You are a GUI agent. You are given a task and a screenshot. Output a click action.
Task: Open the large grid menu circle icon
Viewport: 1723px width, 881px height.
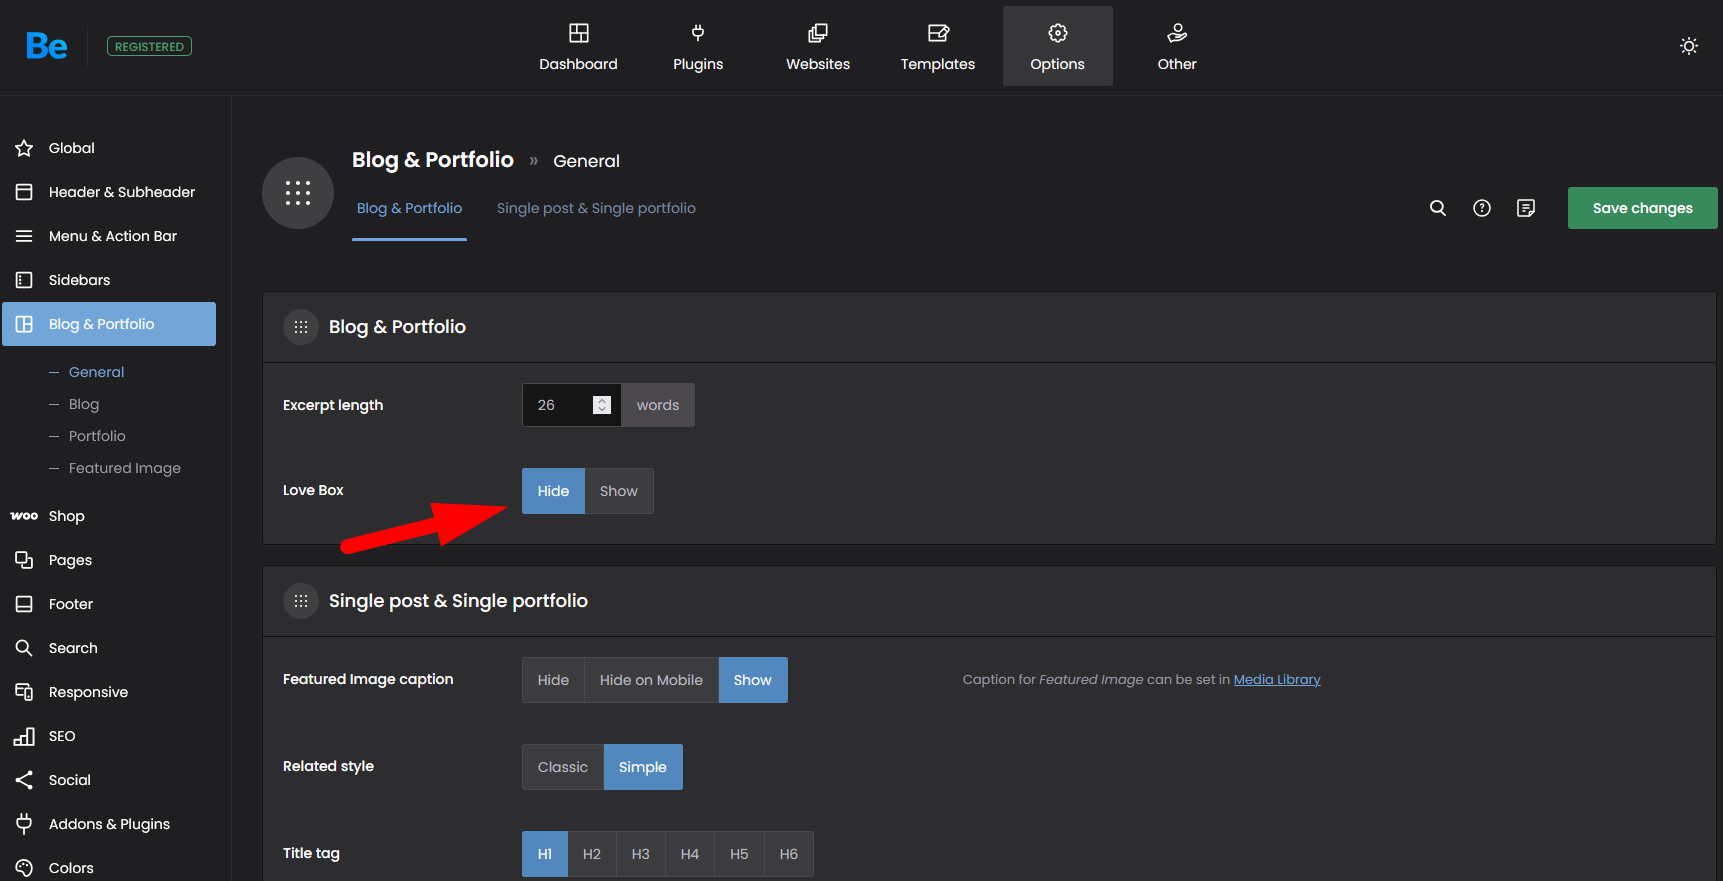pyautogui.click(x=298, y=193)
